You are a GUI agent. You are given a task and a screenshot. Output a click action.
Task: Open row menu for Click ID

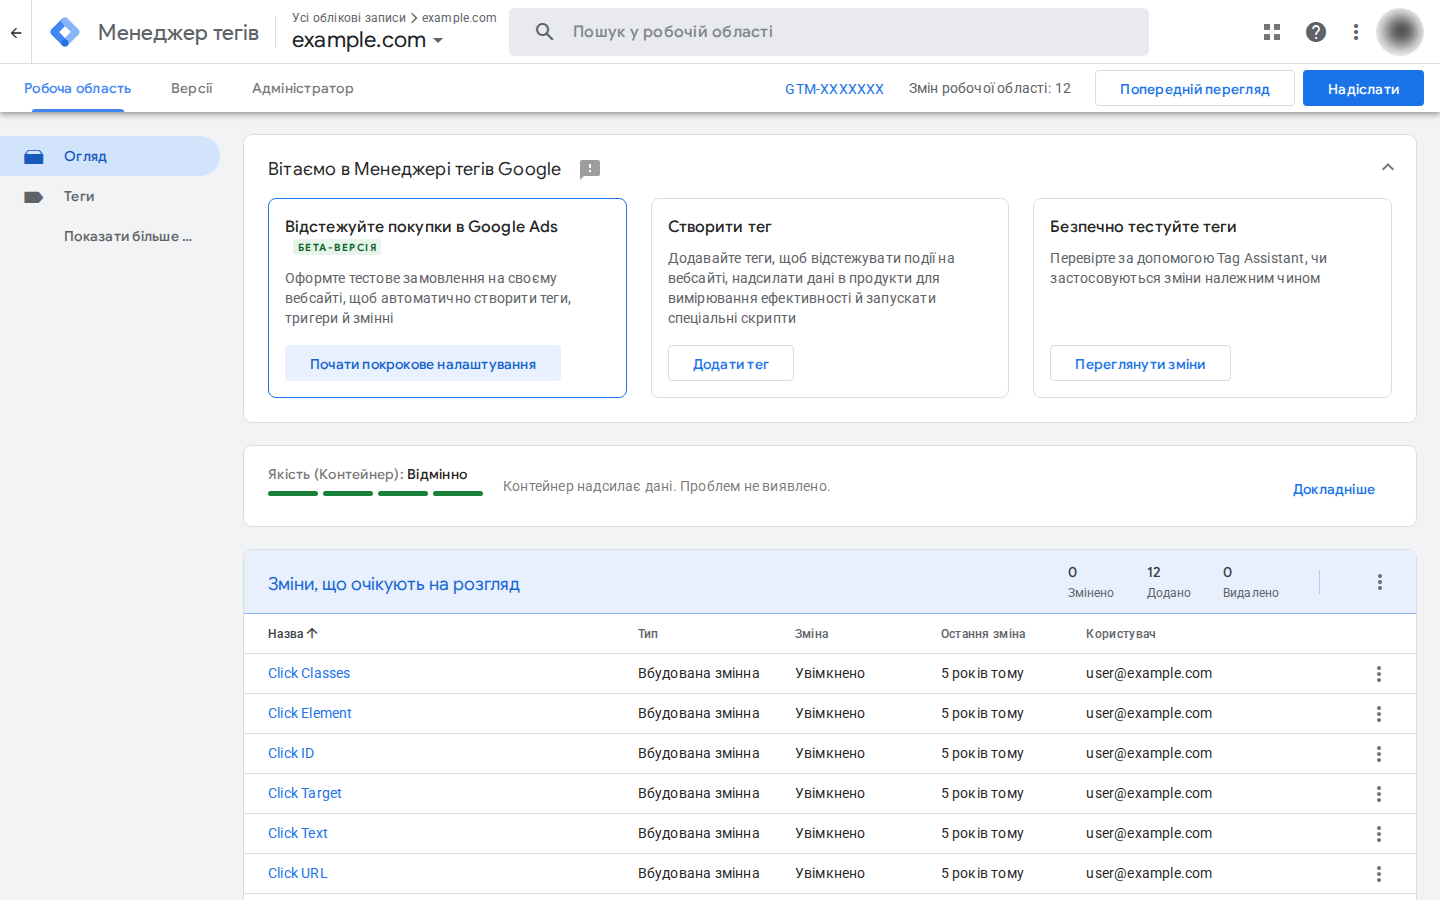1379,754
